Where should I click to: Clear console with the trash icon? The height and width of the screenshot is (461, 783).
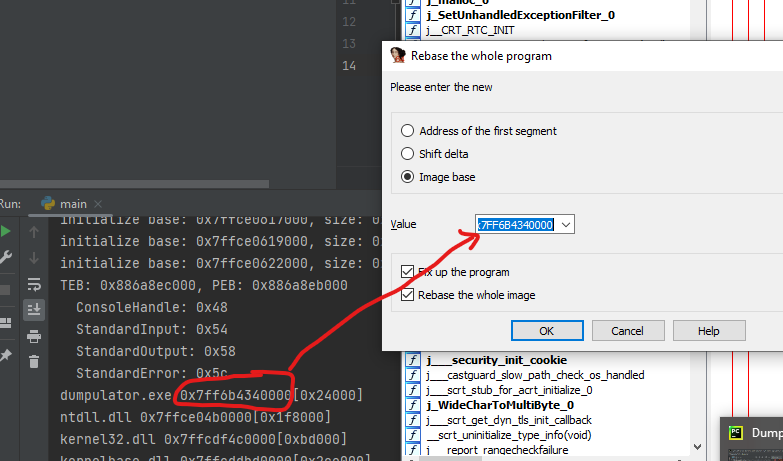point(34,361)
